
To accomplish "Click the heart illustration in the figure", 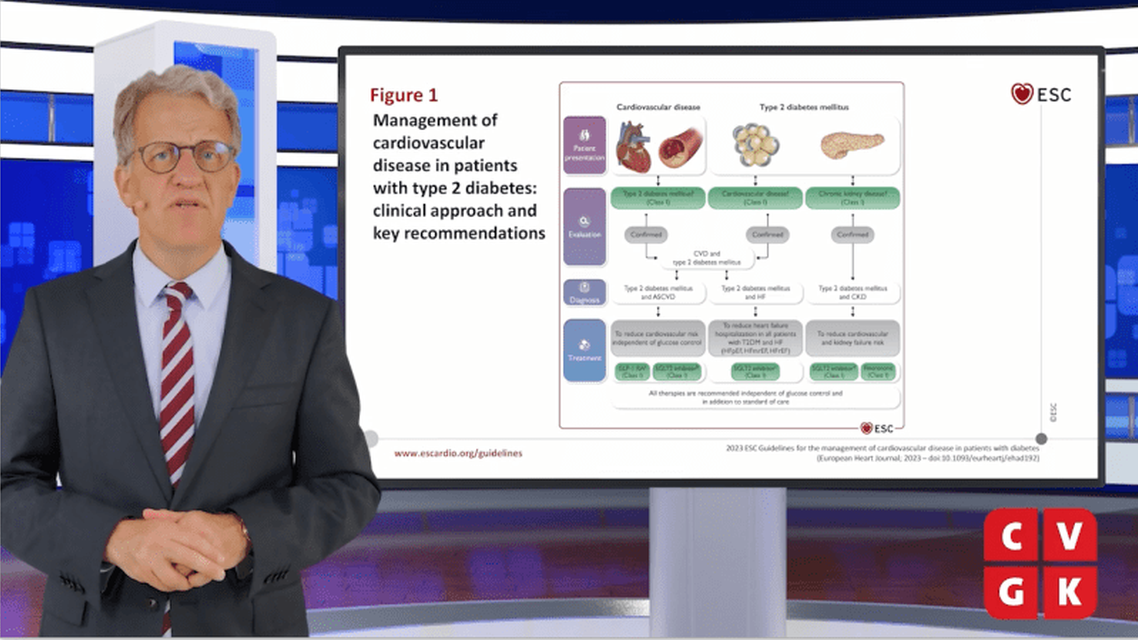I will coord(634,147).
